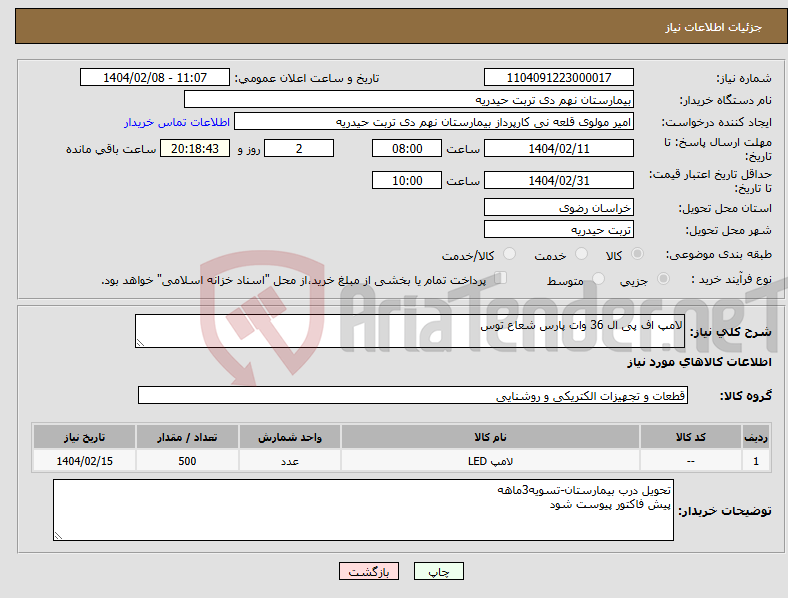Click the بازگشت back button
The height and width of the screenshot is (598, 788).
(x=369, y=571)
